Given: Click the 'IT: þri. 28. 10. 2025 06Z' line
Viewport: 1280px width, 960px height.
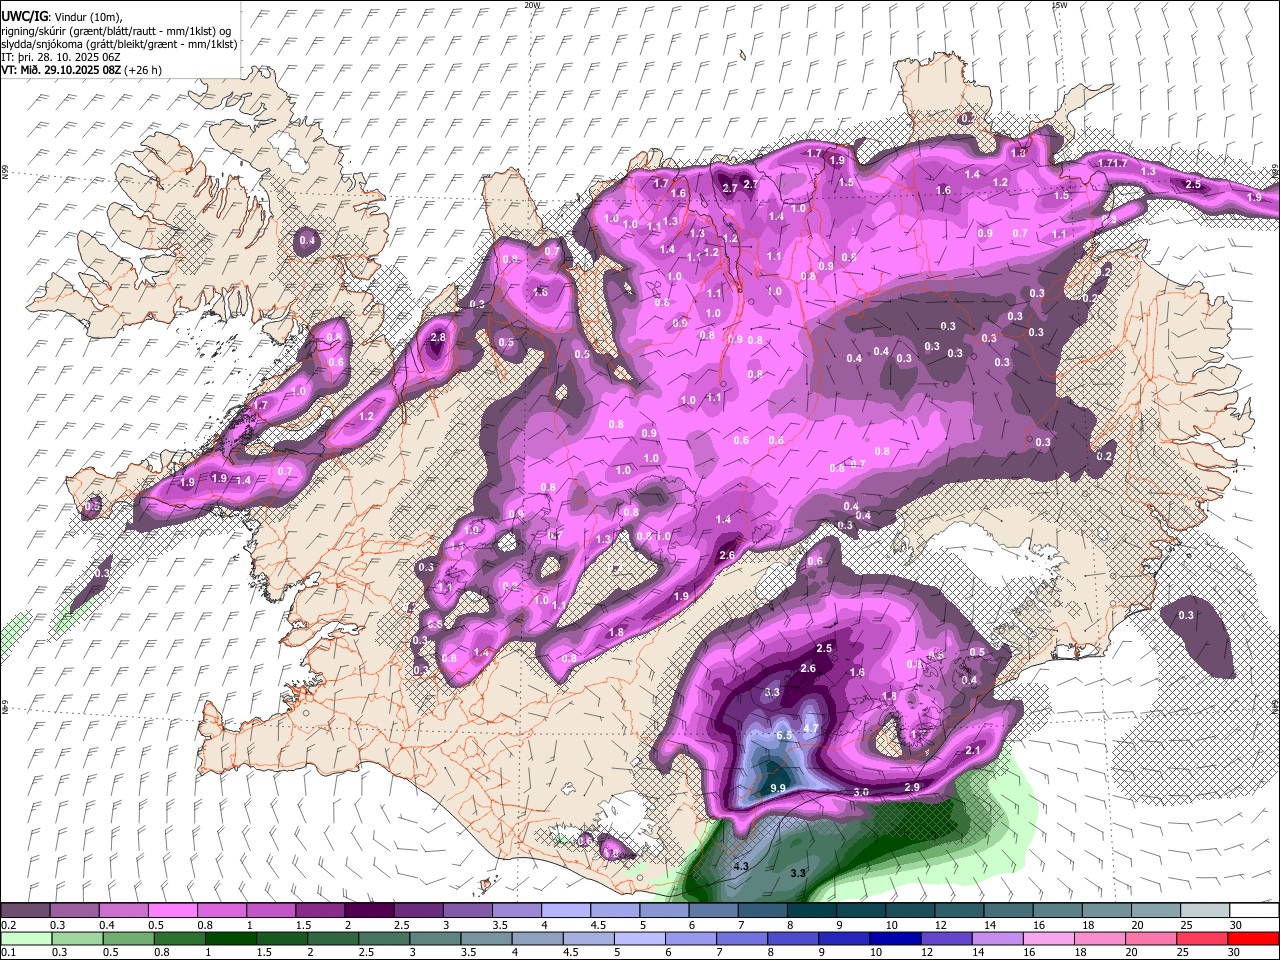Looking at the screenshot, I should tap(60, 57).
